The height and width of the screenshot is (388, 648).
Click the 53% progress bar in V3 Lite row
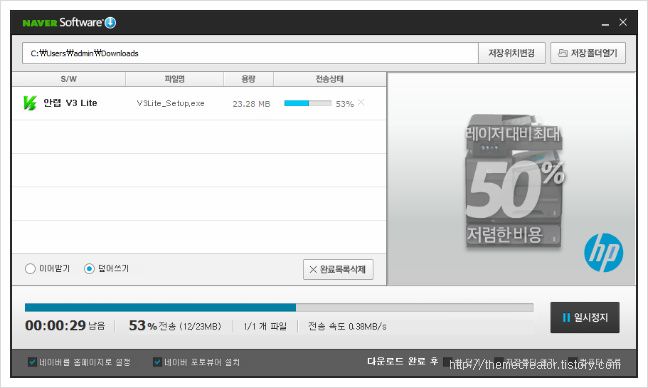coord(308,103)
